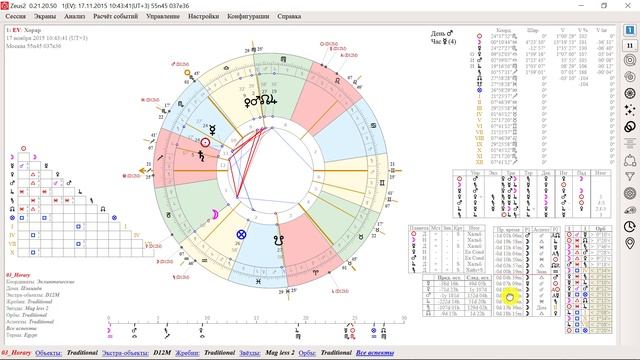Click the blue Part of Fortune symbol
This screenshot has height=360, width=640.
click(x=241, y=235)
